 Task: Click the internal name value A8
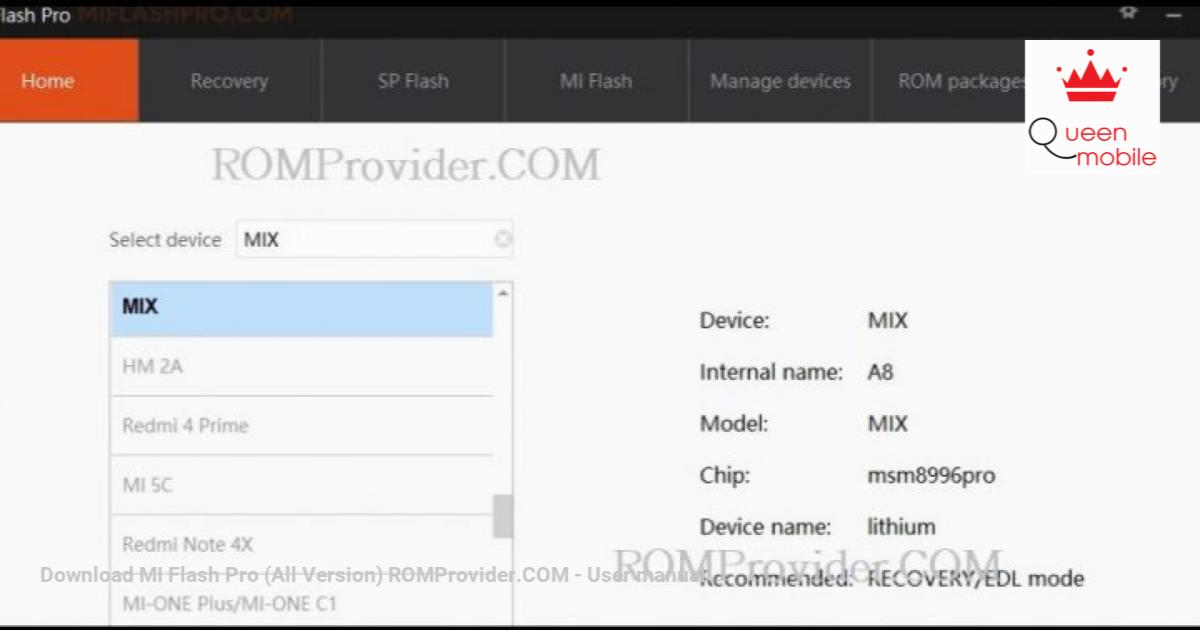880,372
